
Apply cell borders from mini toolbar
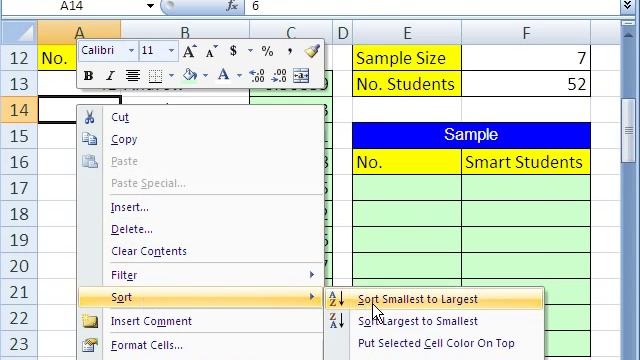coord(155,76)
